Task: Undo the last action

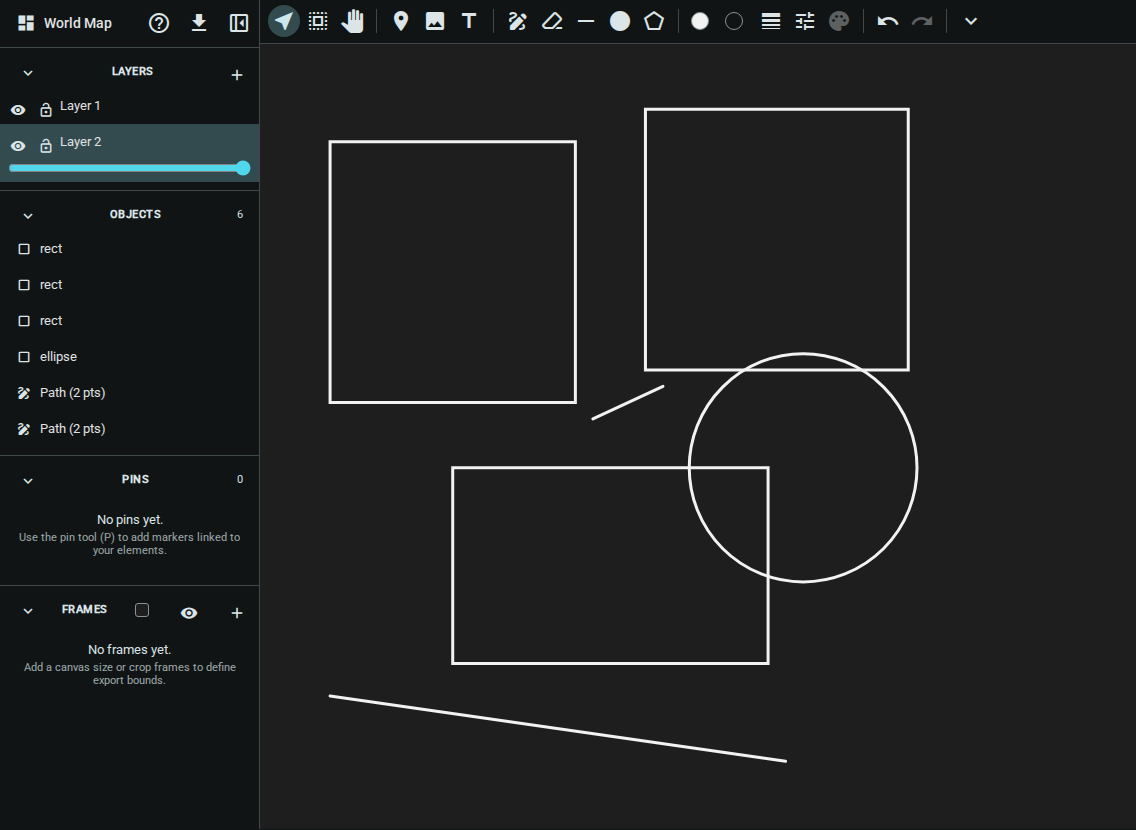Action: coord(888,21)
